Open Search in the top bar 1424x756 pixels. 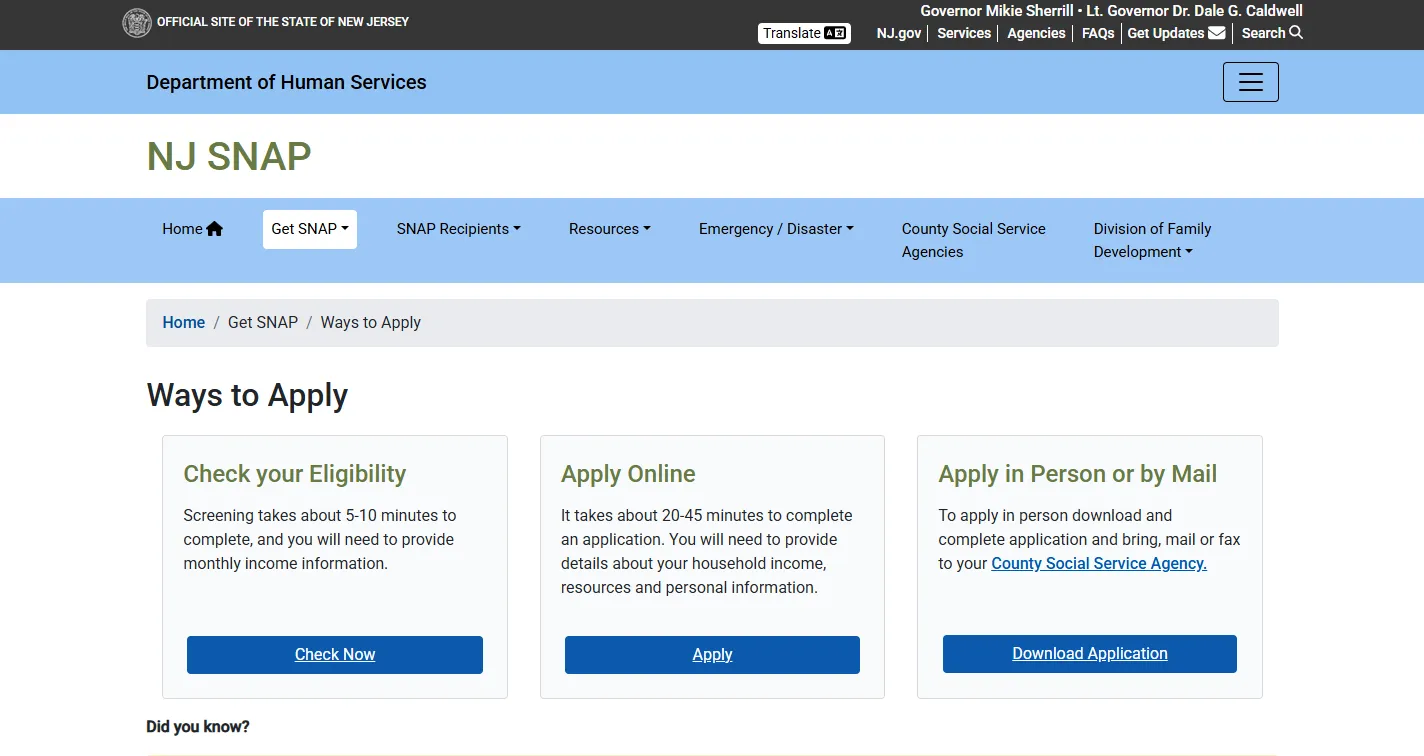[1272, 33]
